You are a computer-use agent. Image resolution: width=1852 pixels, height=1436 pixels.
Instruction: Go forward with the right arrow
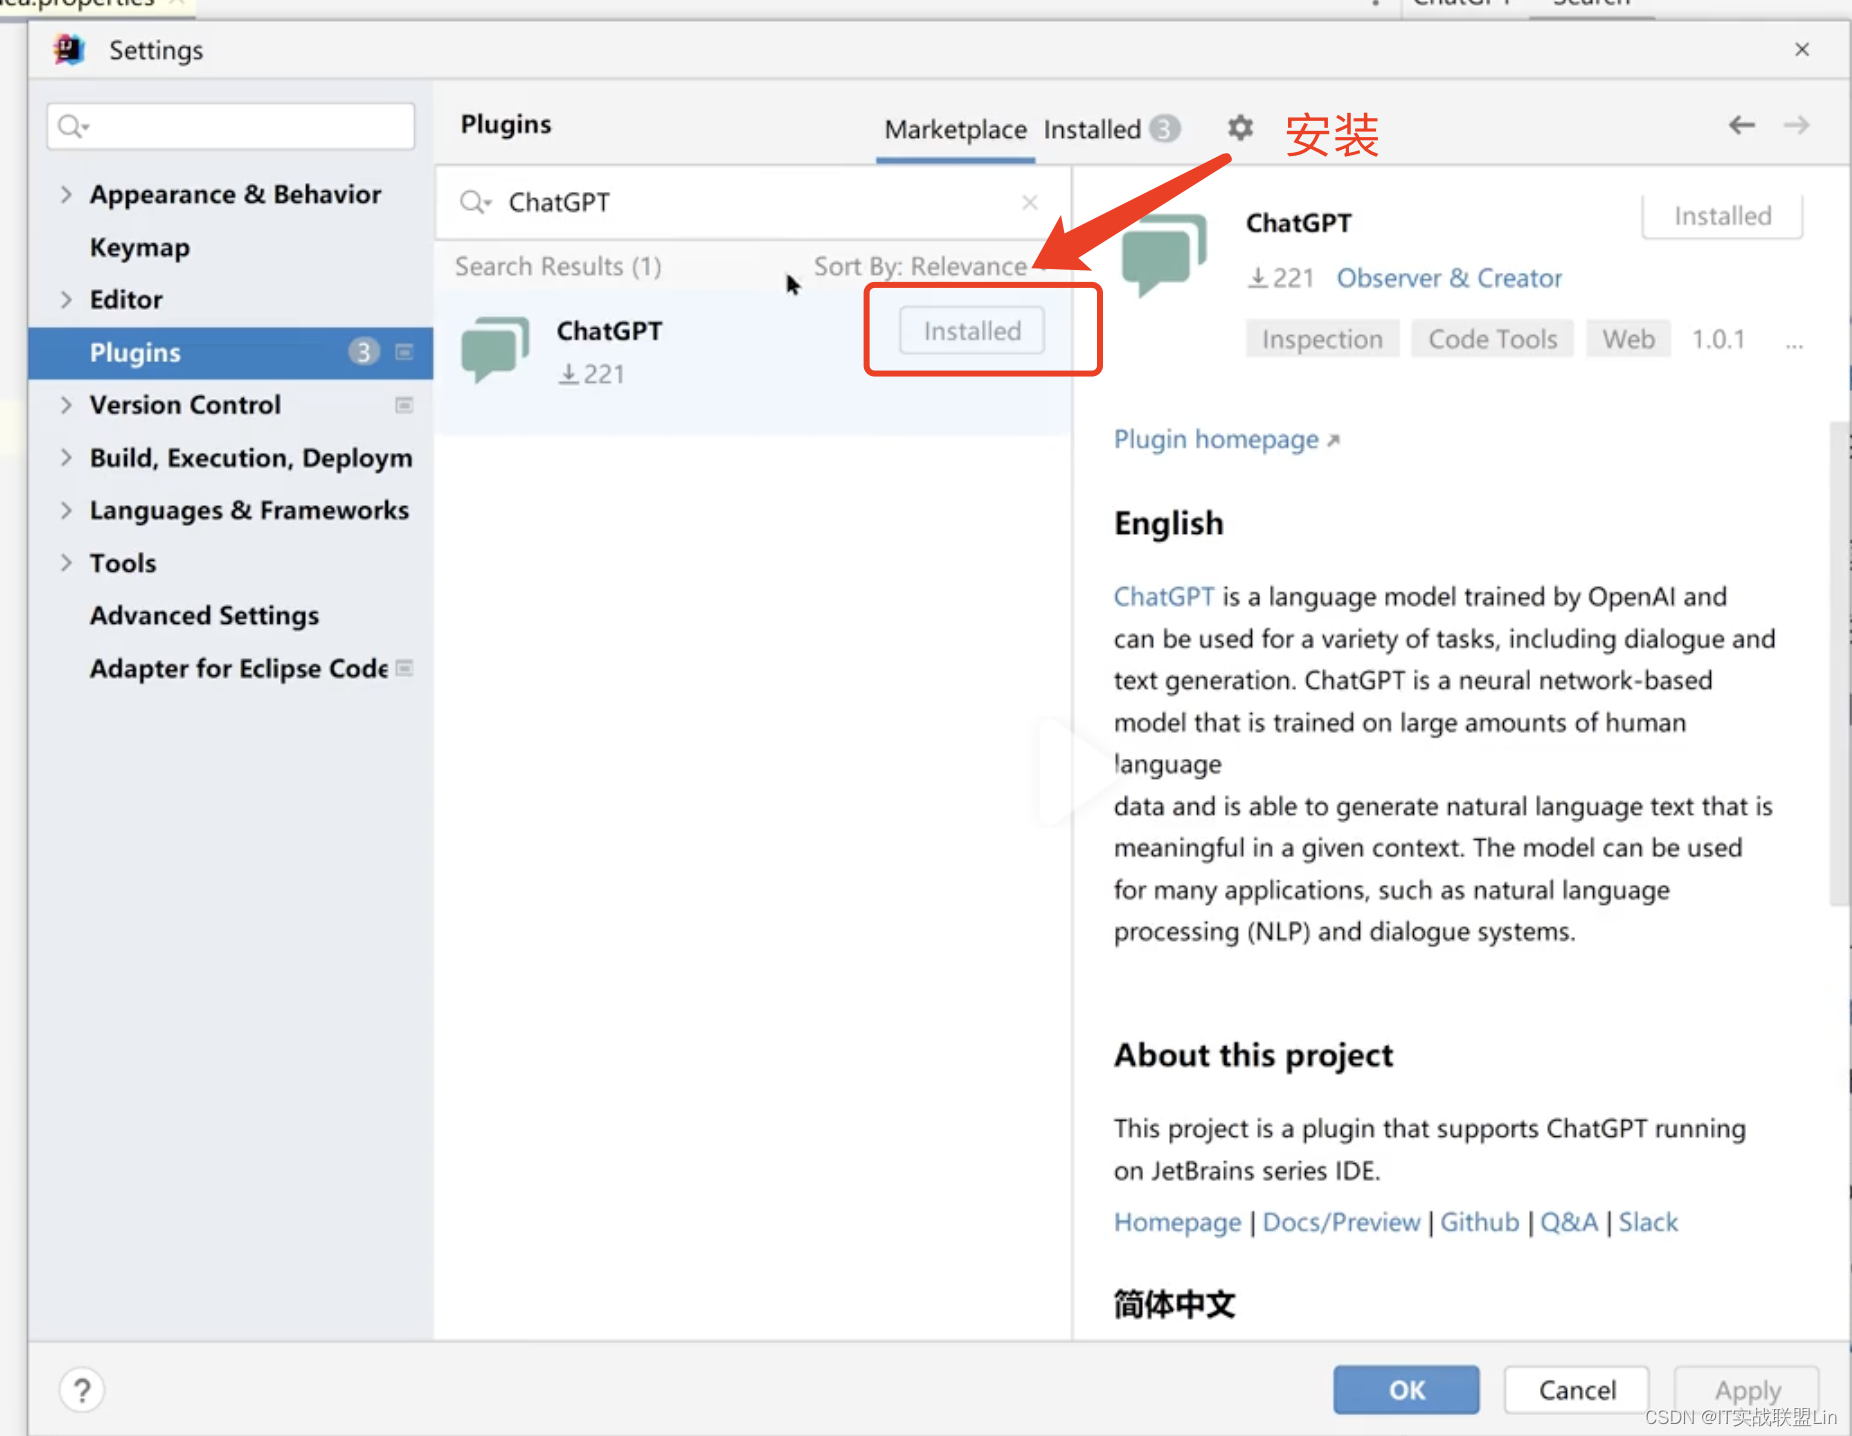[x=1796, y=125]
